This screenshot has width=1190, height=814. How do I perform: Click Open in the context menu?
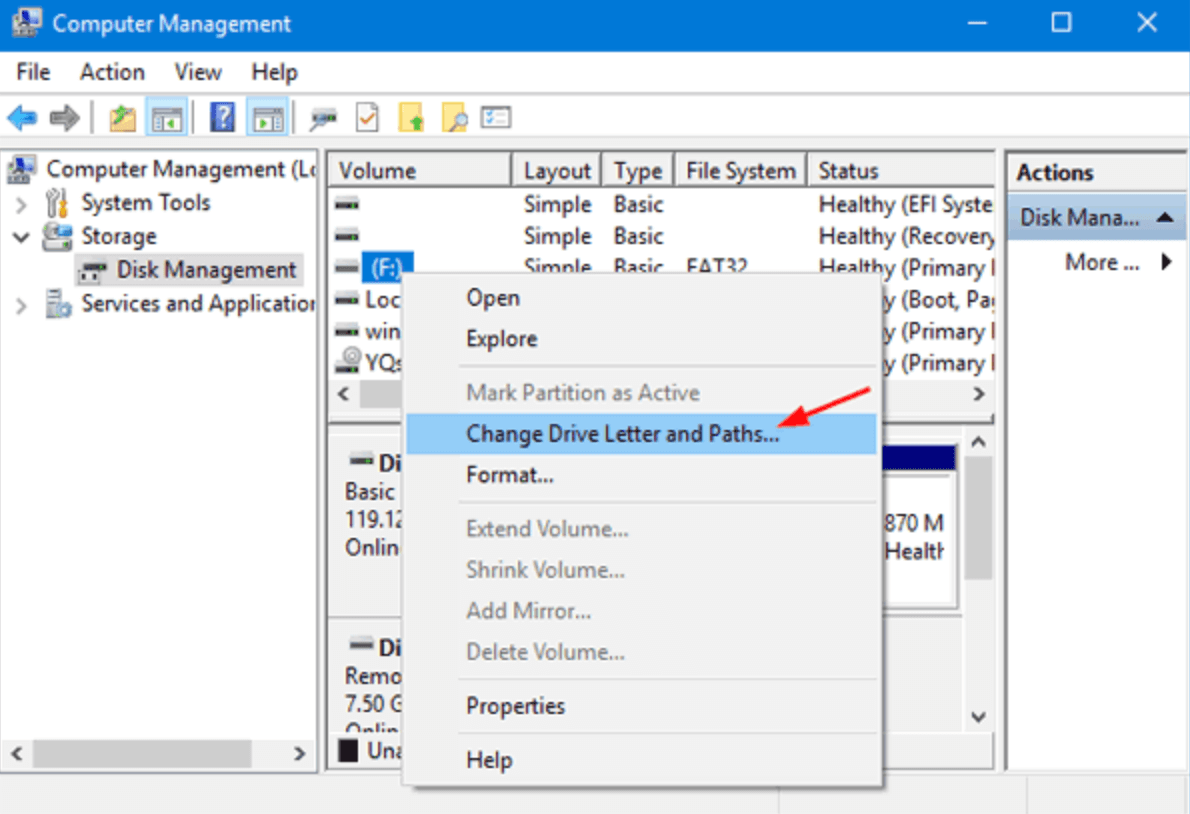[492, 297]
